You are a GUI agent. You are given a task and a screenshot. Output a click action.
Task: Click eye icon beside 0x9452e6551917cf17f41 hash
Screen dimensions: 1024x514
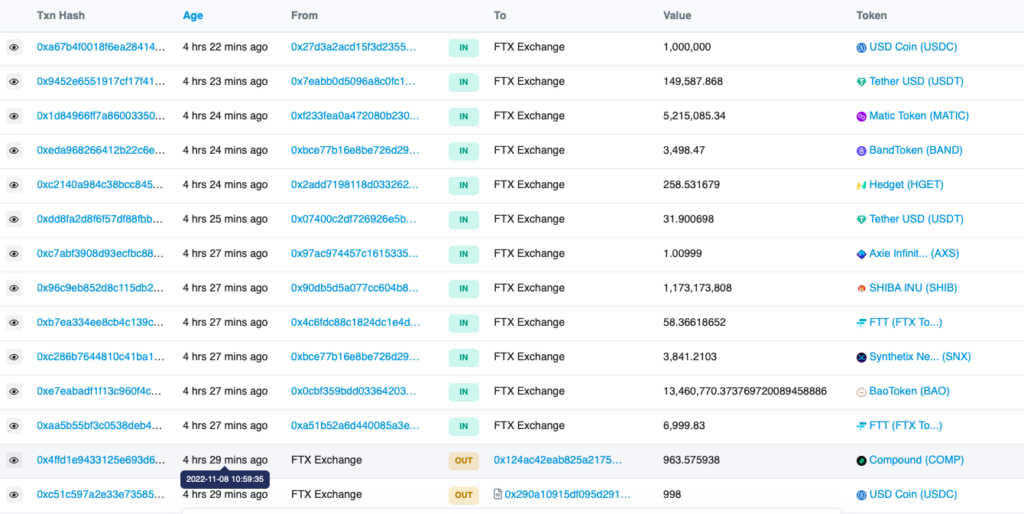[14, 82]
